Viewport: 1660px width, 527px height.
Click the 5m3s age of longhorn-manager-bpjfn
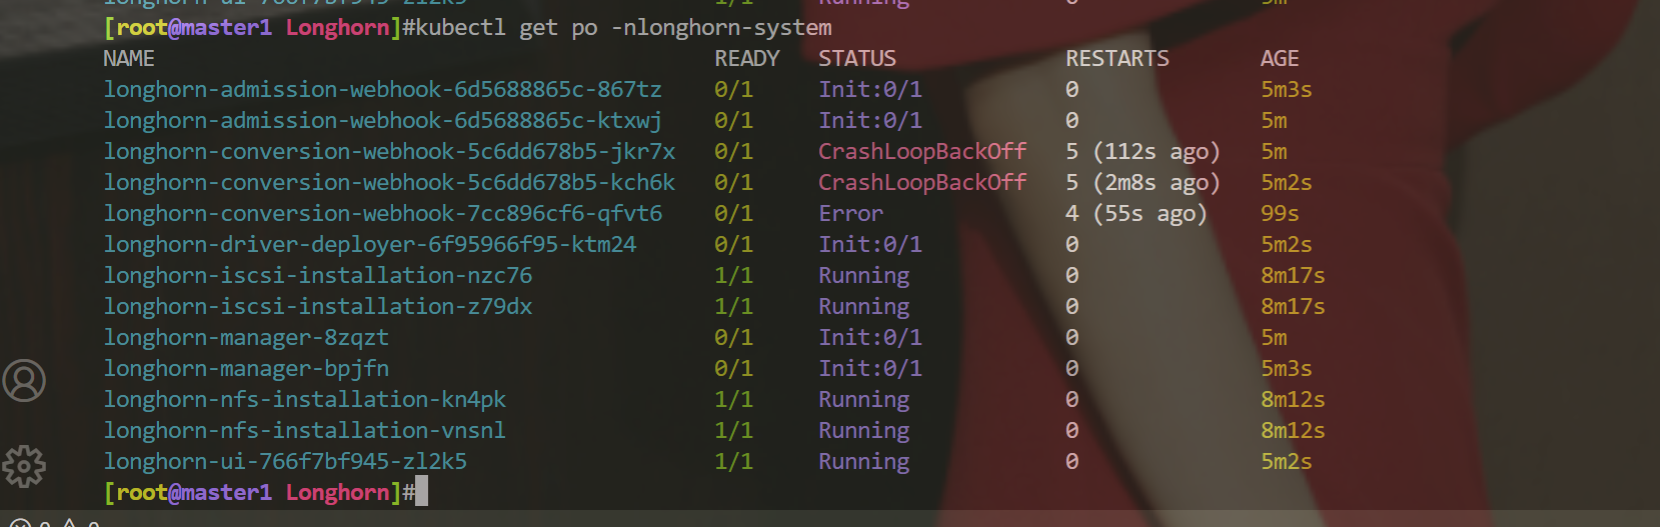click(1286, 369)
